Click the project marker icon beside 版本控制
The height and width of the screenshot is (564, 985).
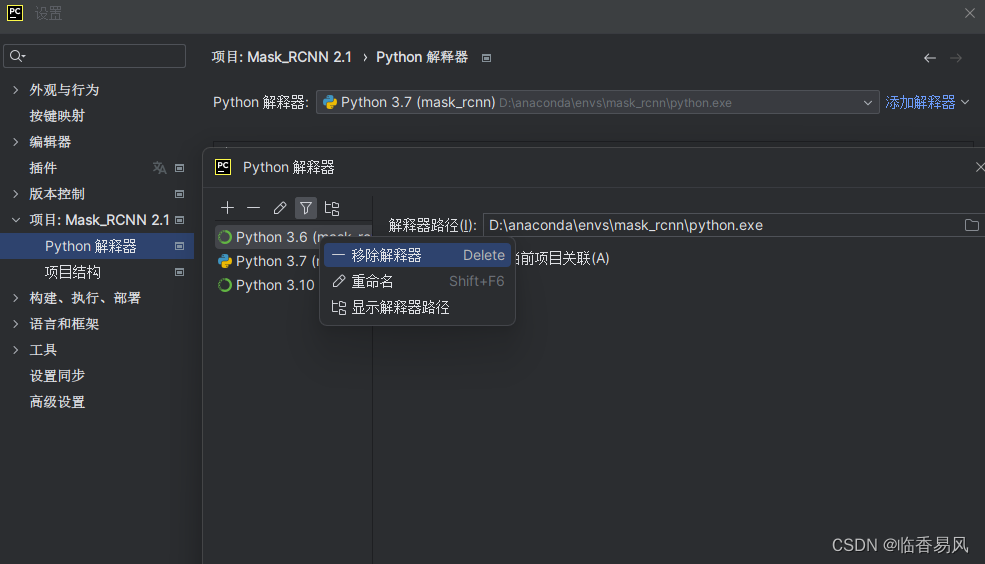tap(180, 194)
